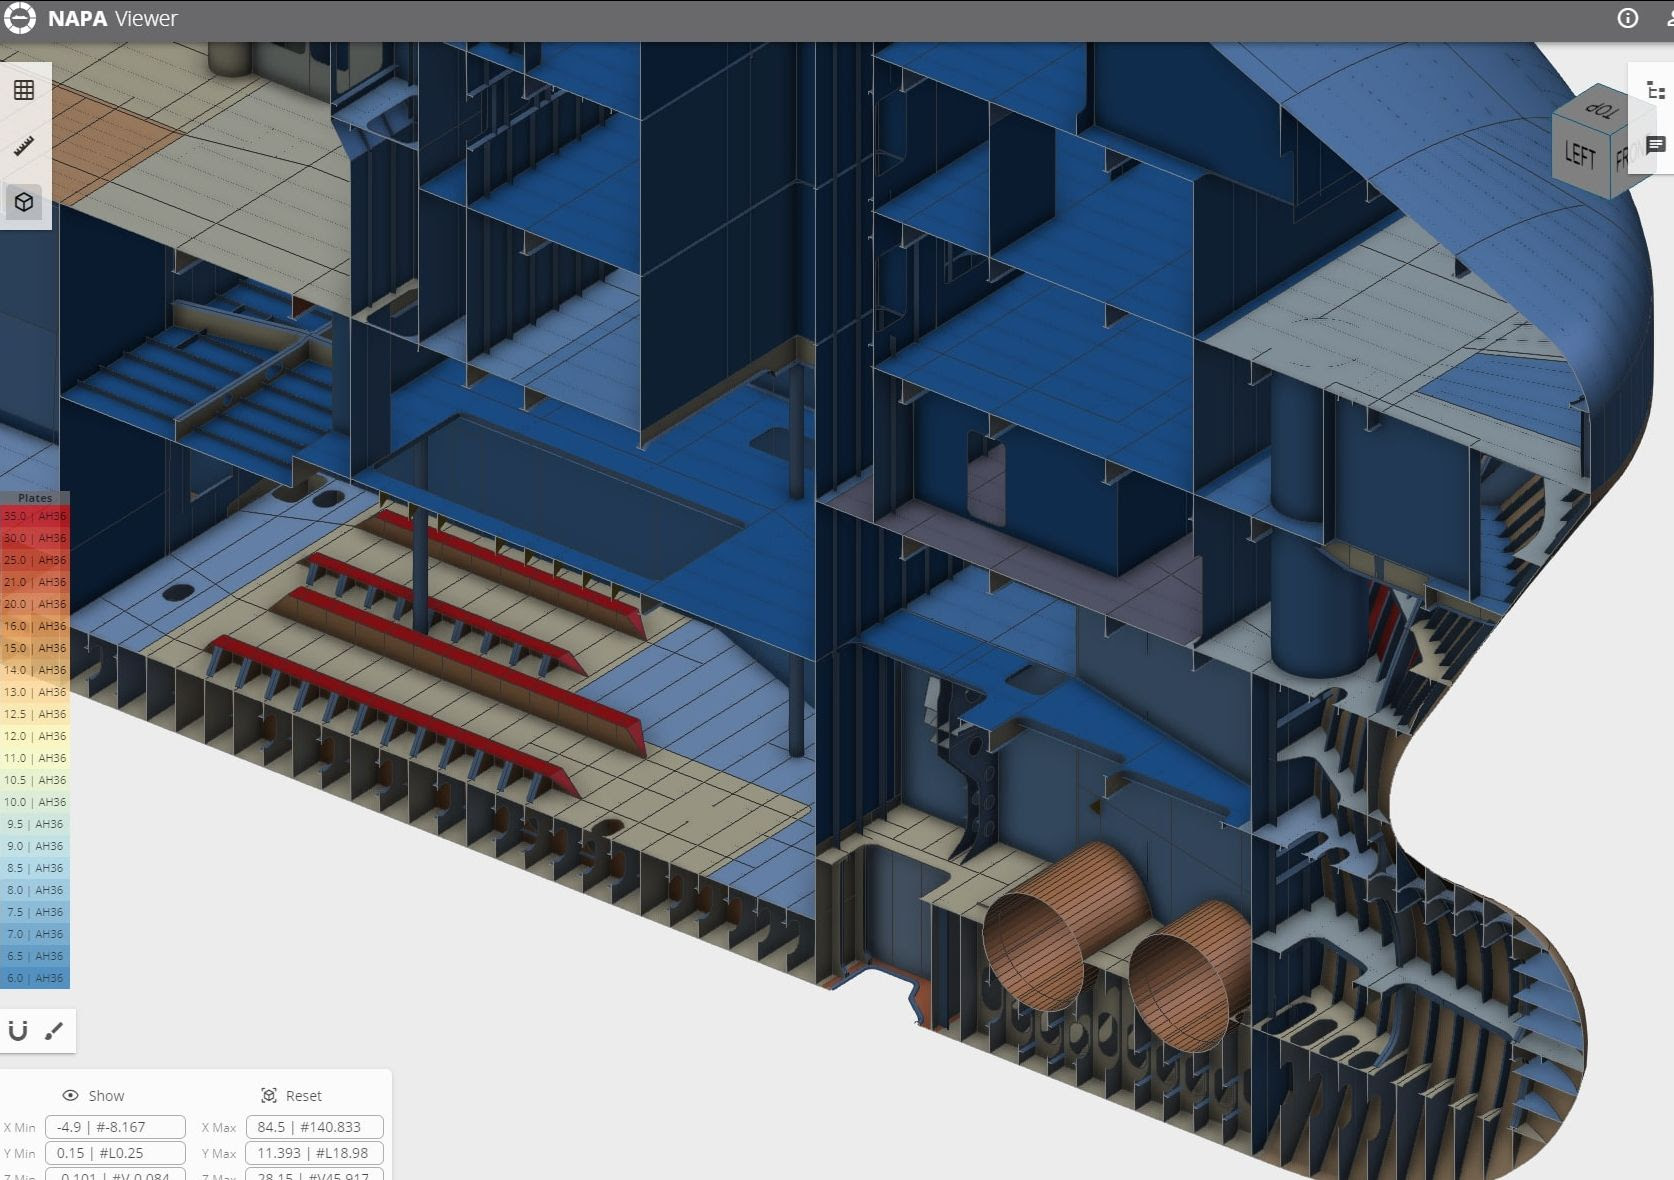Image resolution: width=1674 pixels, height=1180 pixels.
Task: Select the 35.0 | AH36 legend swatch
Action: click(x=35, y=516)
